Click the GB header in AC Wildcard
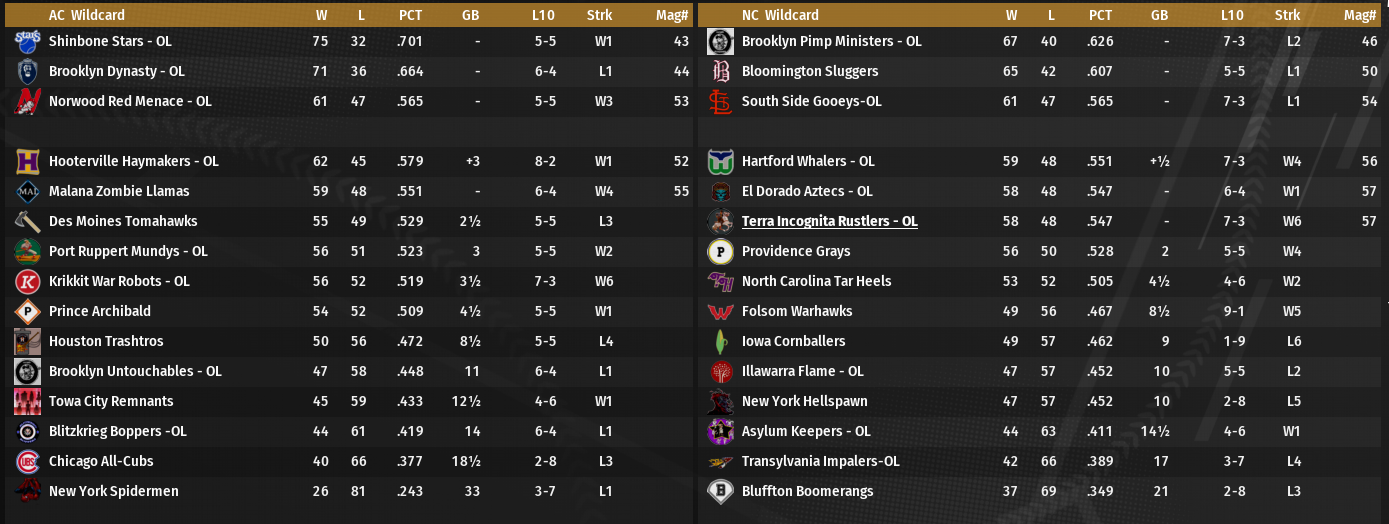1389x524 pixels. [471, 15]
